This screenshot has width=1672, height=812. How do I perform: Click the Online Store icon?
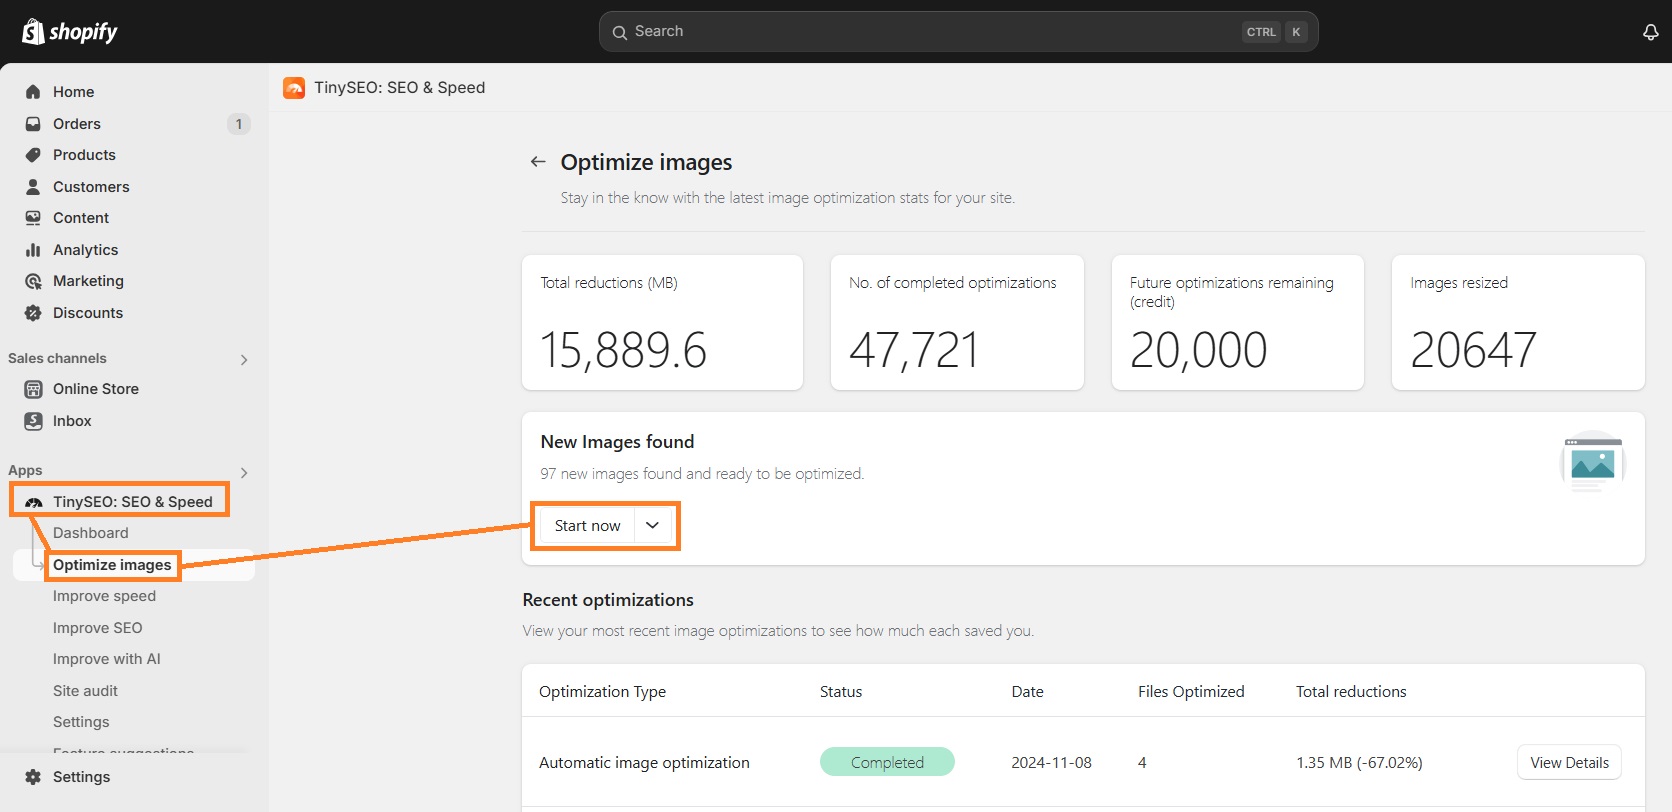click(x=33, y=389)
